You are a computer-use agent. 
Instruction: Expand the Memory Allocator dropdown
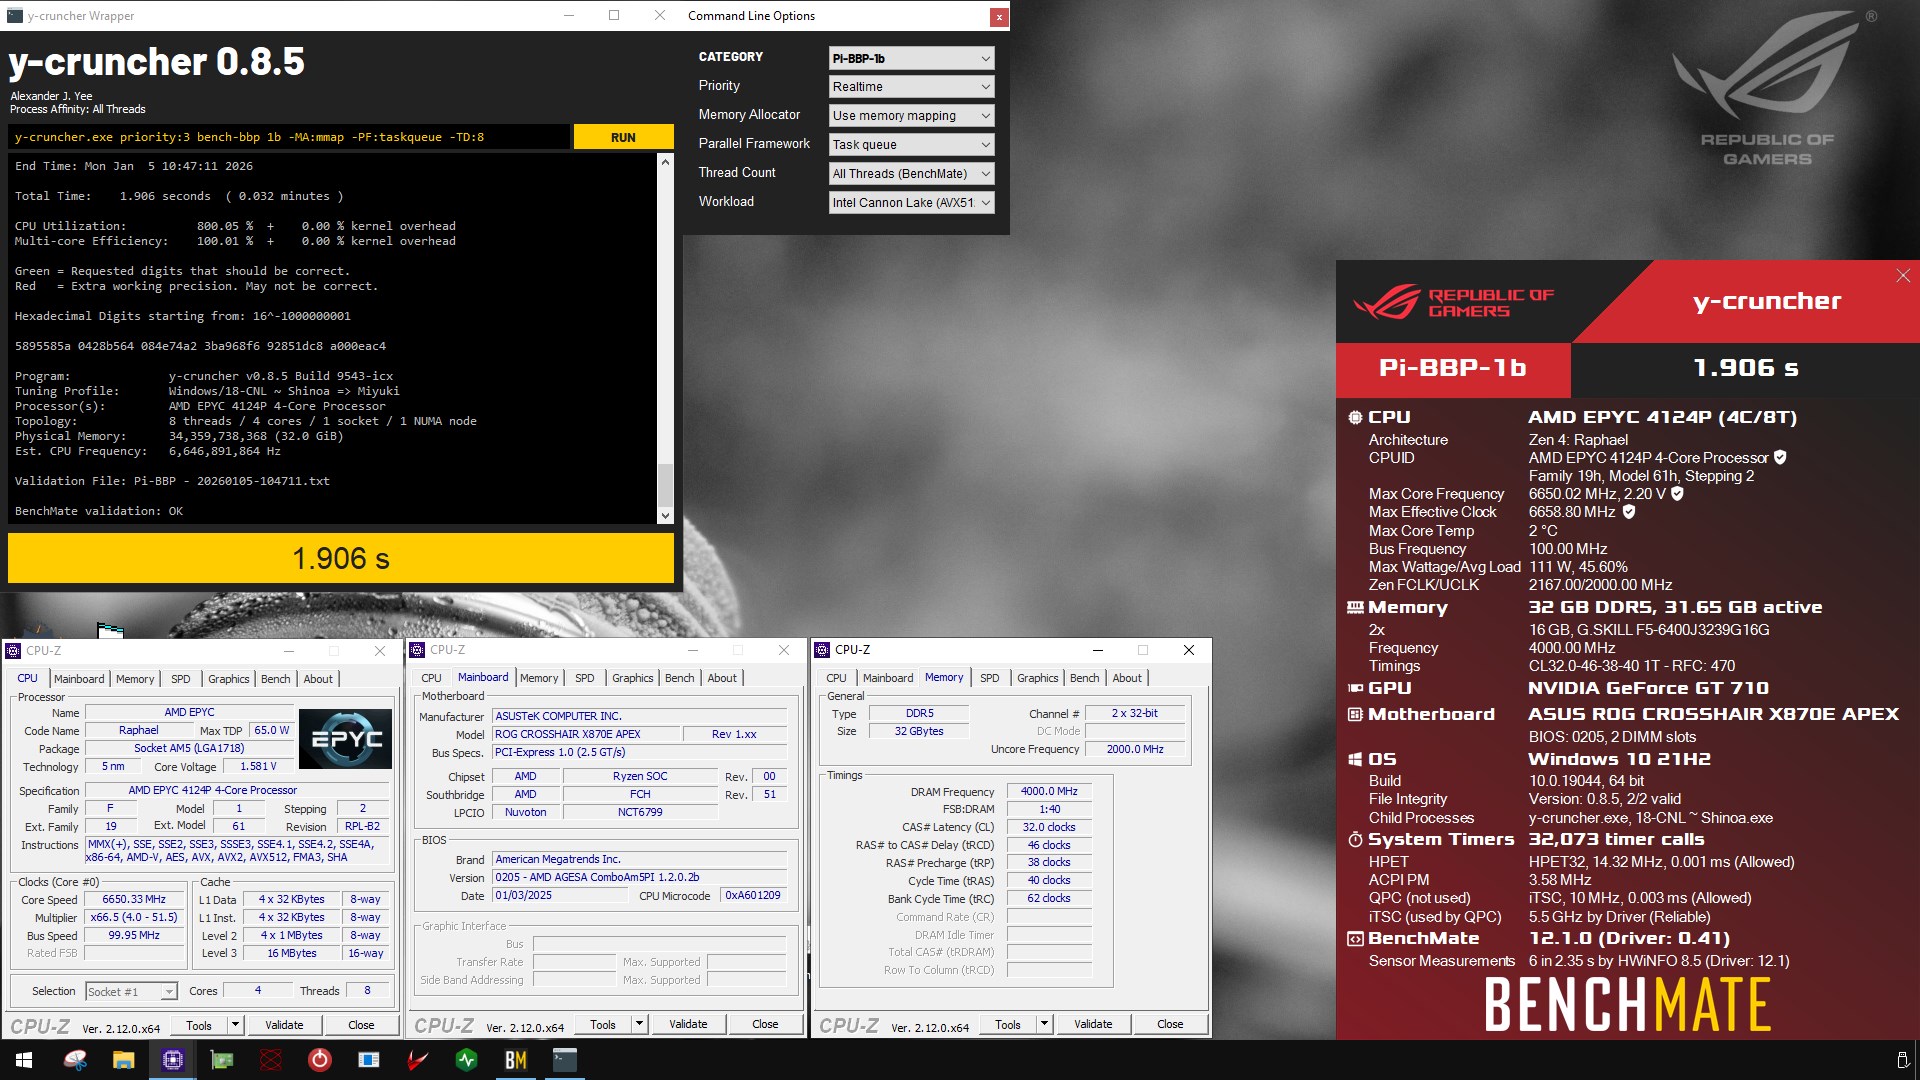(911, 116)
